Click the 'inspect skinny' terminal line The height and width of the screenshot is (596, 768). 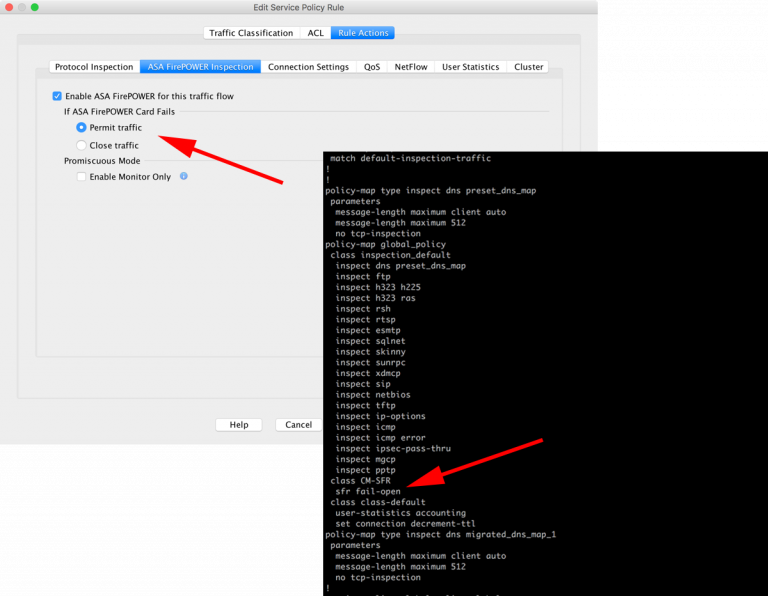(370, 352)
